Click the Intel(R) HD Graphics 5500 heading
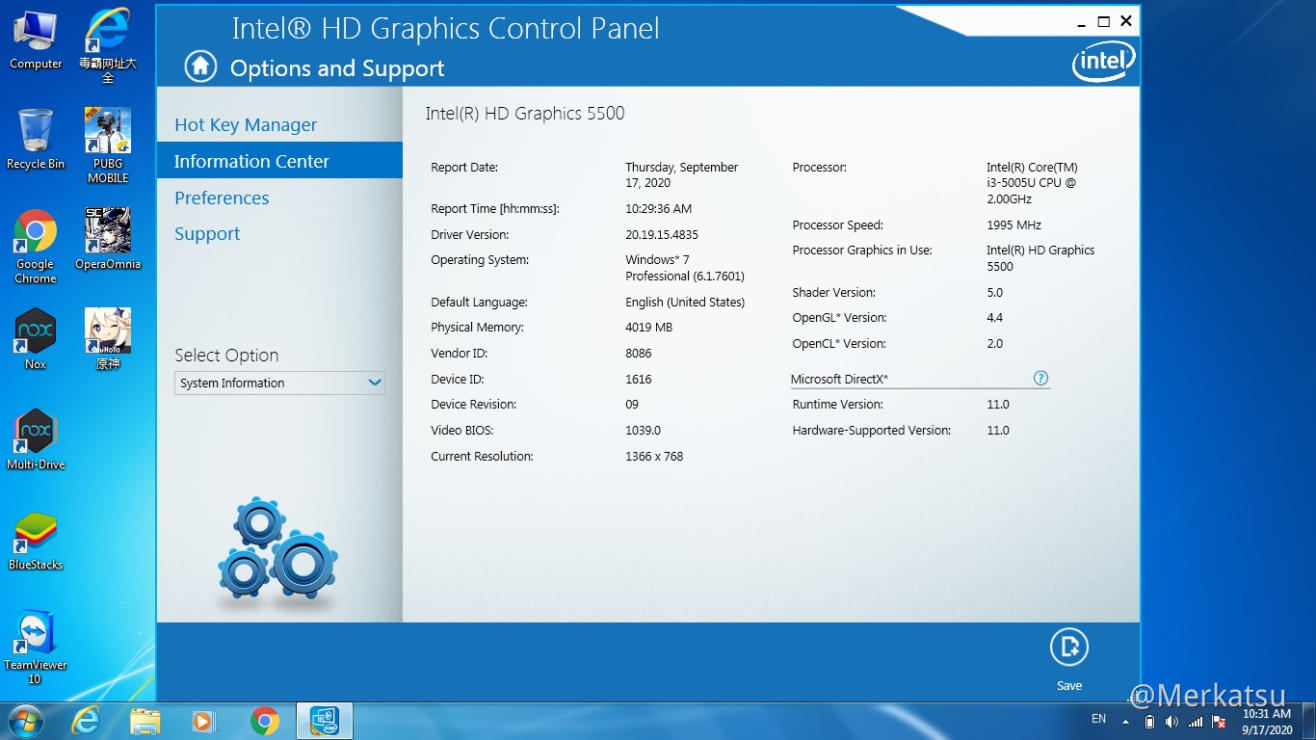1316x740 pixels. coord(525,114)
